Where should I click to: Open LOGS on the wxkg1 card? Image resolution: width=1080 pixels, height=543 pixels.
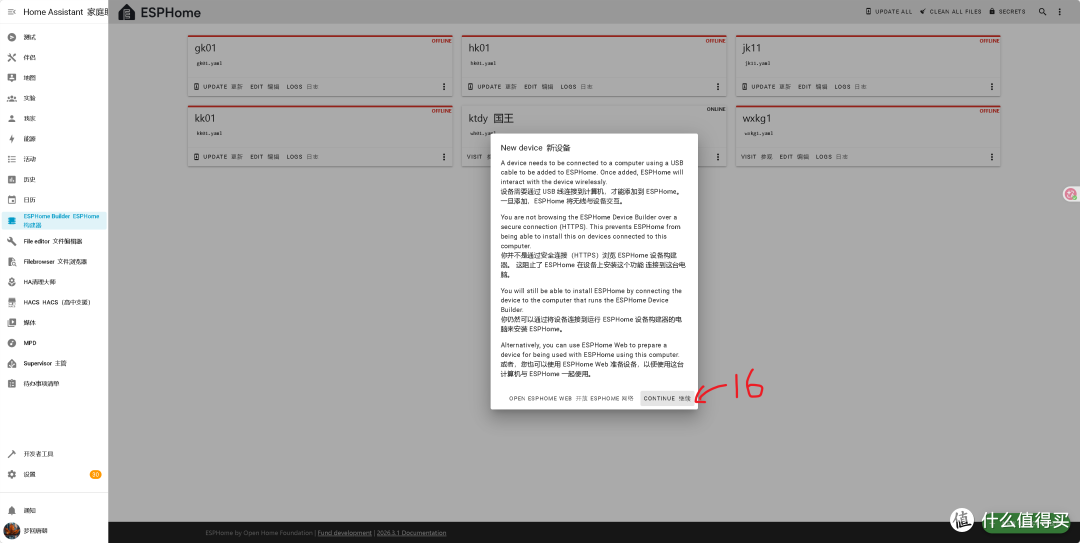tap(832, 157)
